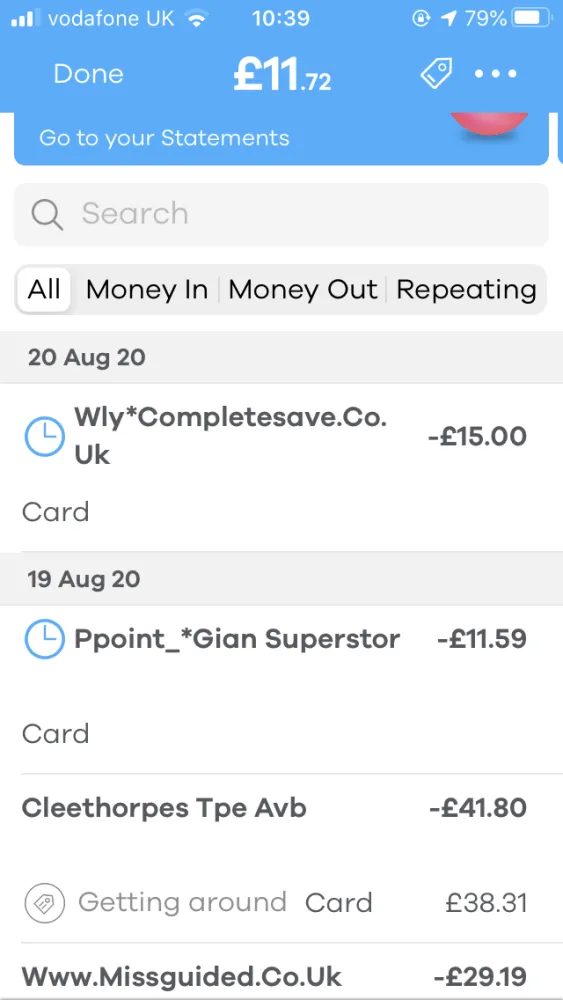Select the All filter segment

click(44, 290)
